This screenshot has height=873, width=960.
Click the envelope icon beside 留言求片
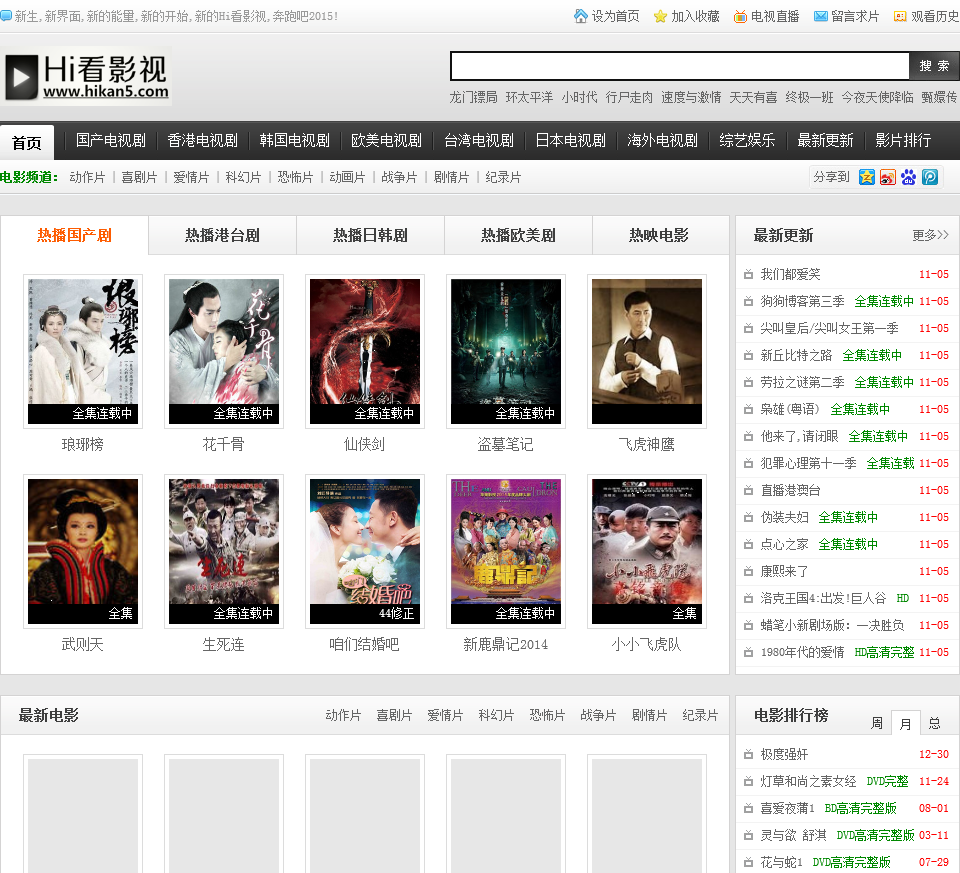pyautogui.click(x=820, y=17)
